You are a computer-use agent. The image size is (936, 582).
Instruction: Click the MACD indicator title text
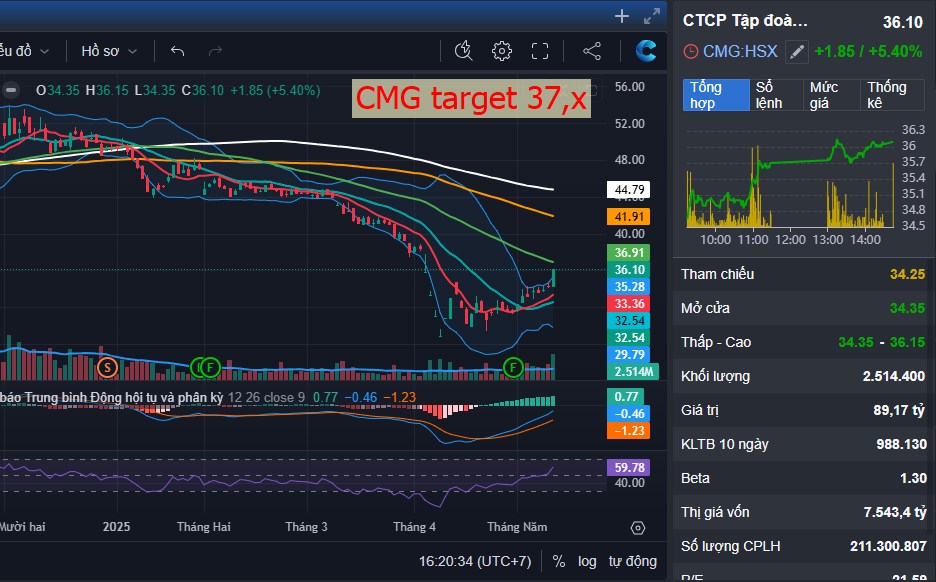(x=112, y=398)
